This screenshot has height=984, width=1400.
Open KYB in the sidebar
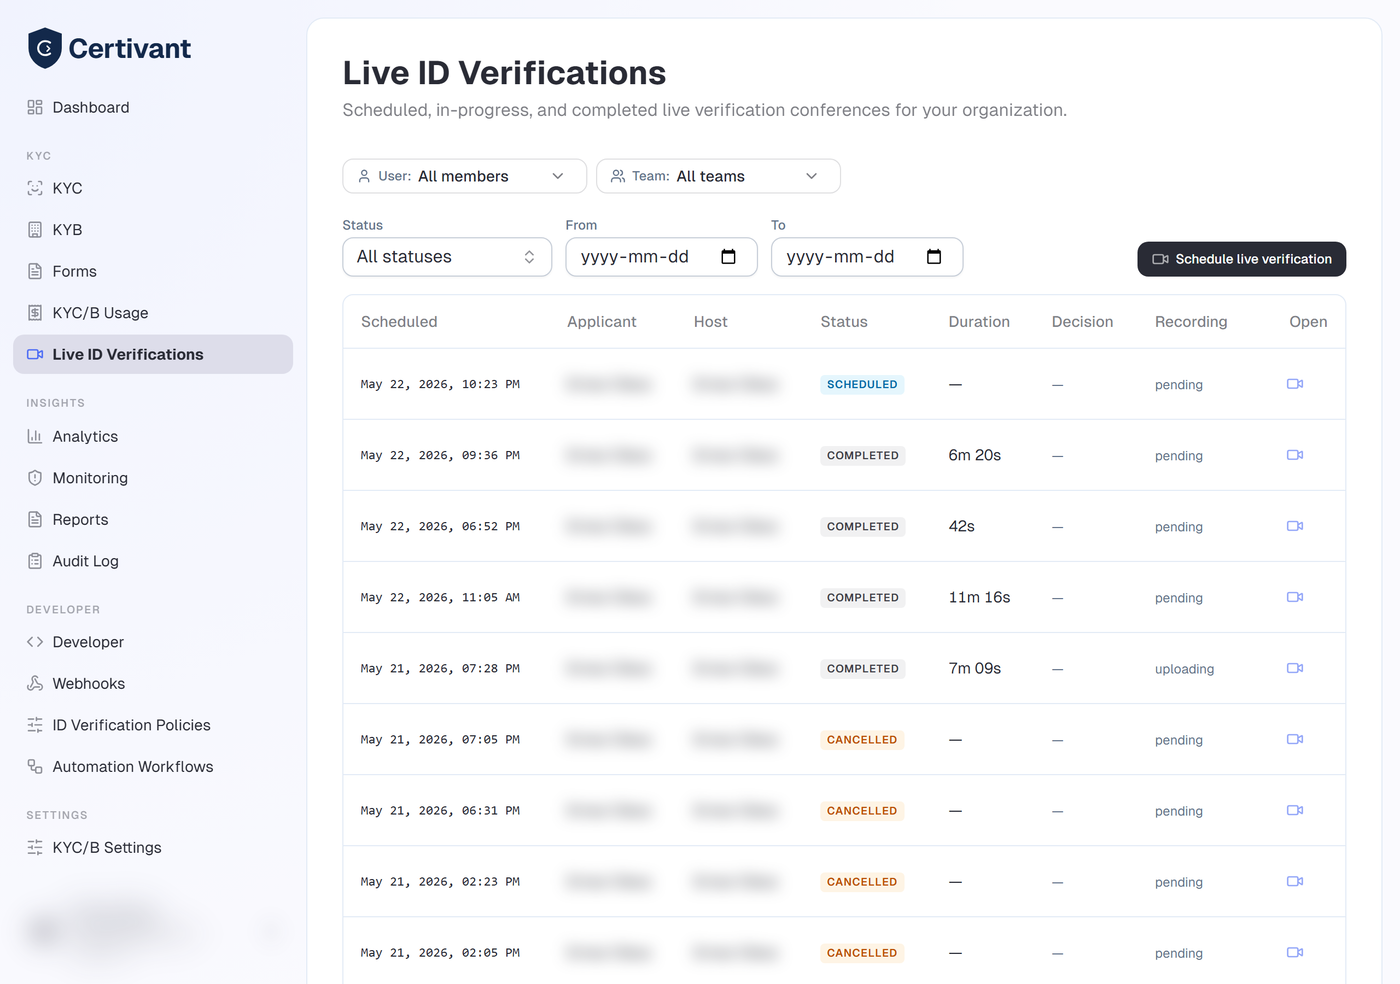pos(153,230)
